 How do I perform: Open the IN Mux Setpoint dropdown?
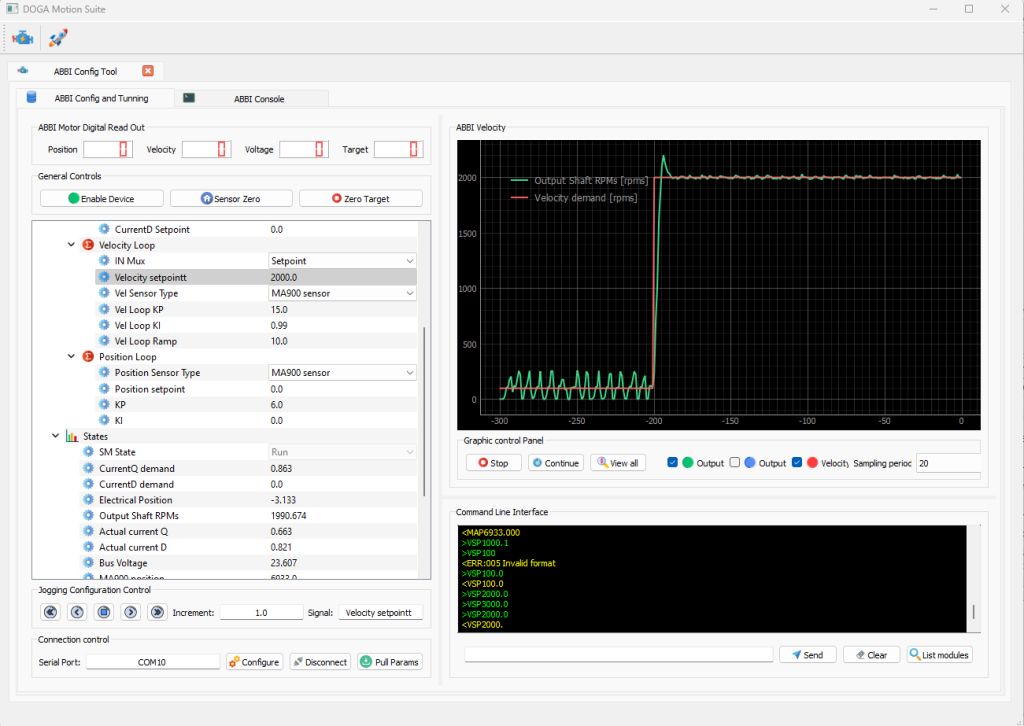tap(342, 260)
